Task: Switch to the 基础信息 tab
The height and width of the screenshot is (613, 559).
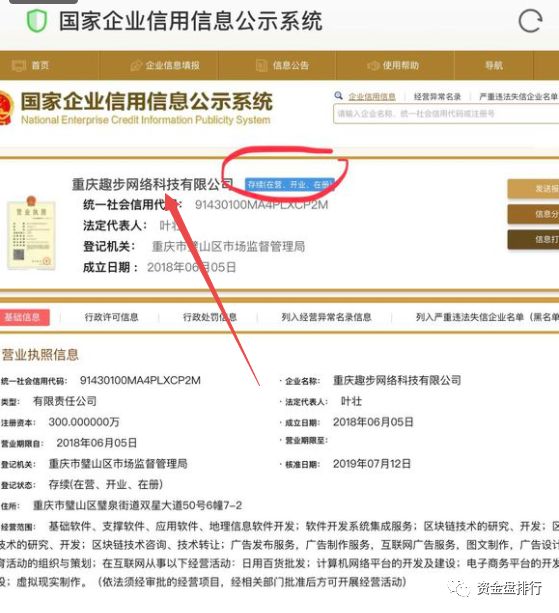Action: 24,317
